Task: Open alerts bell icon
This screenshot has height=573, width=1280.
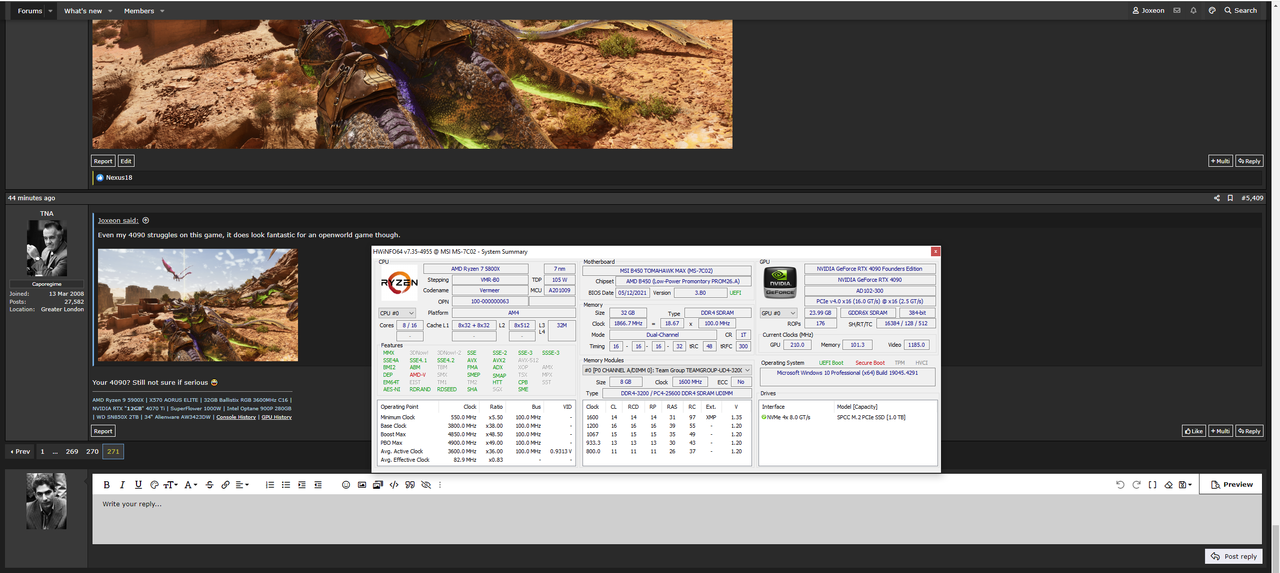Action: (x=1194, y=10)
